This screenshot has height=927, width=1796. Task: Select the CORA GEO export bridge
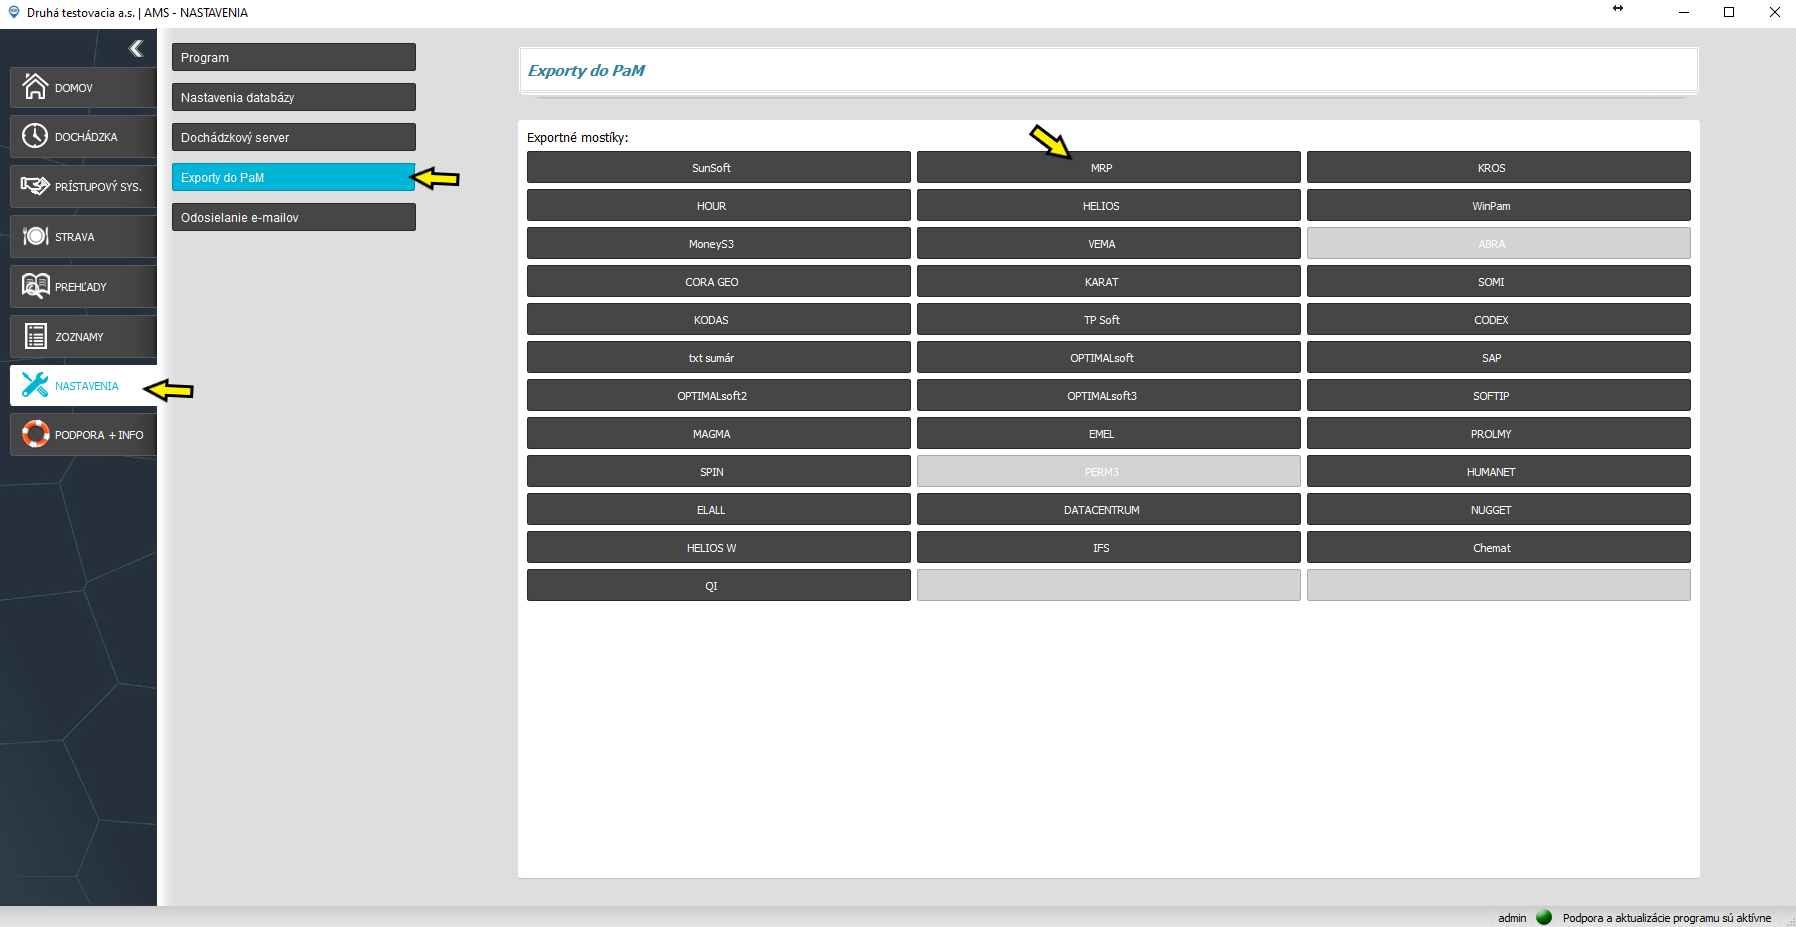pos(718,281)
